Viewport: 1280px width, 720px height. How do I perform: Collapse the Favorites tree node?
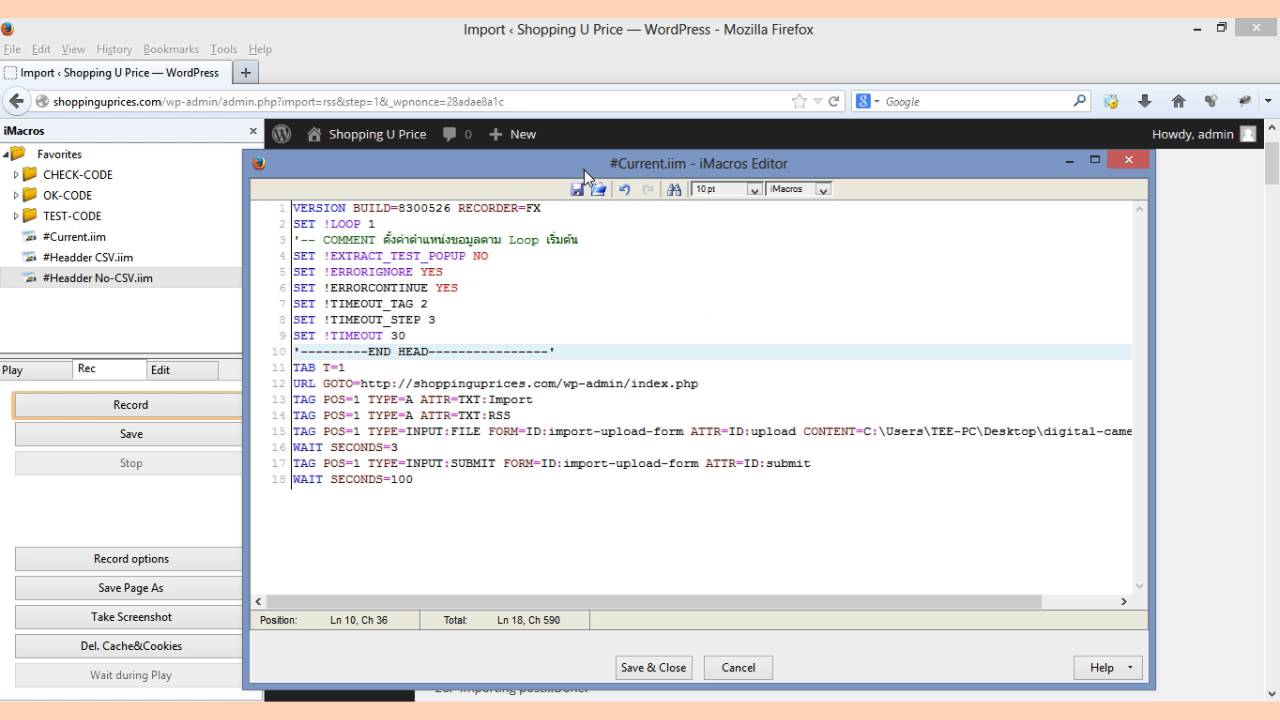coord(6,154)
